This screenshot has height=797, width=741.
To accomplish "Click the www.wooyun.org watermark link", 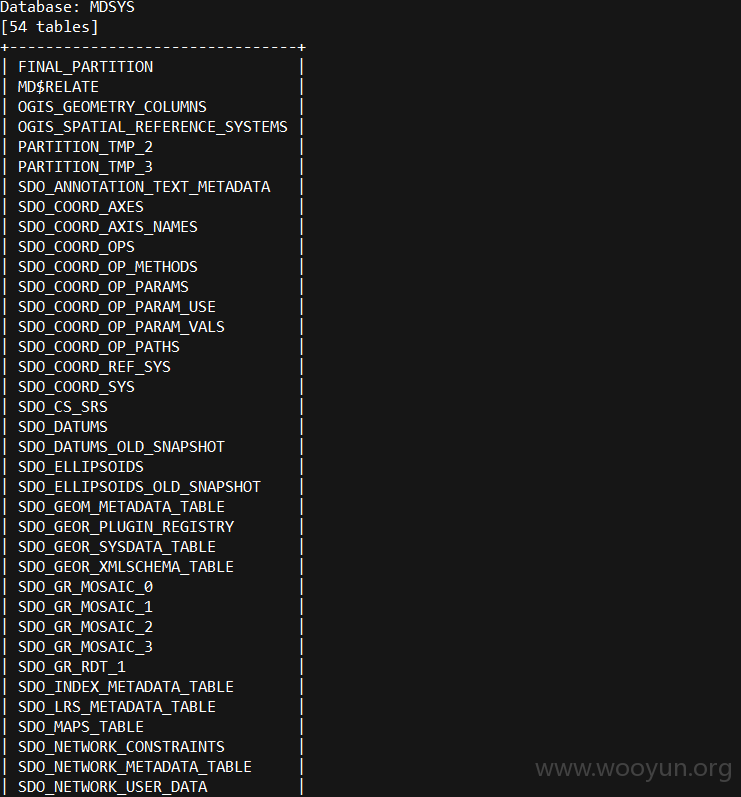I will click(x=633, y=768).
